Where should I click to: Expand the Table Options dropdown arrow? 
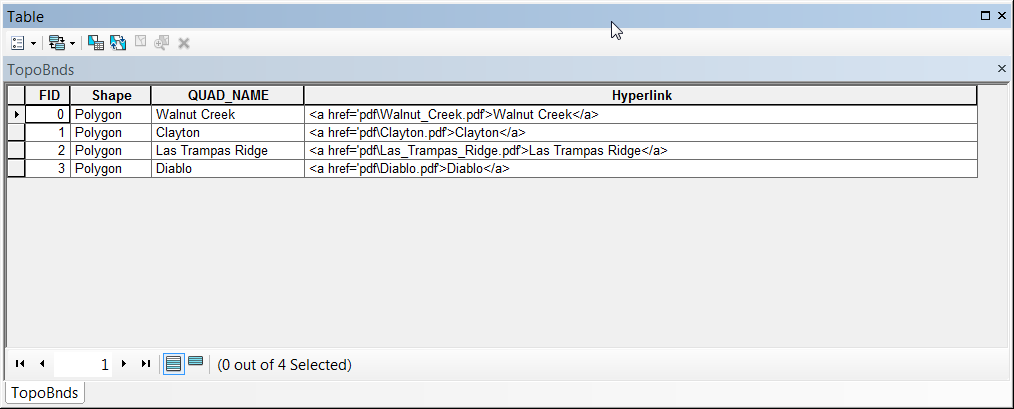[33, 44]
